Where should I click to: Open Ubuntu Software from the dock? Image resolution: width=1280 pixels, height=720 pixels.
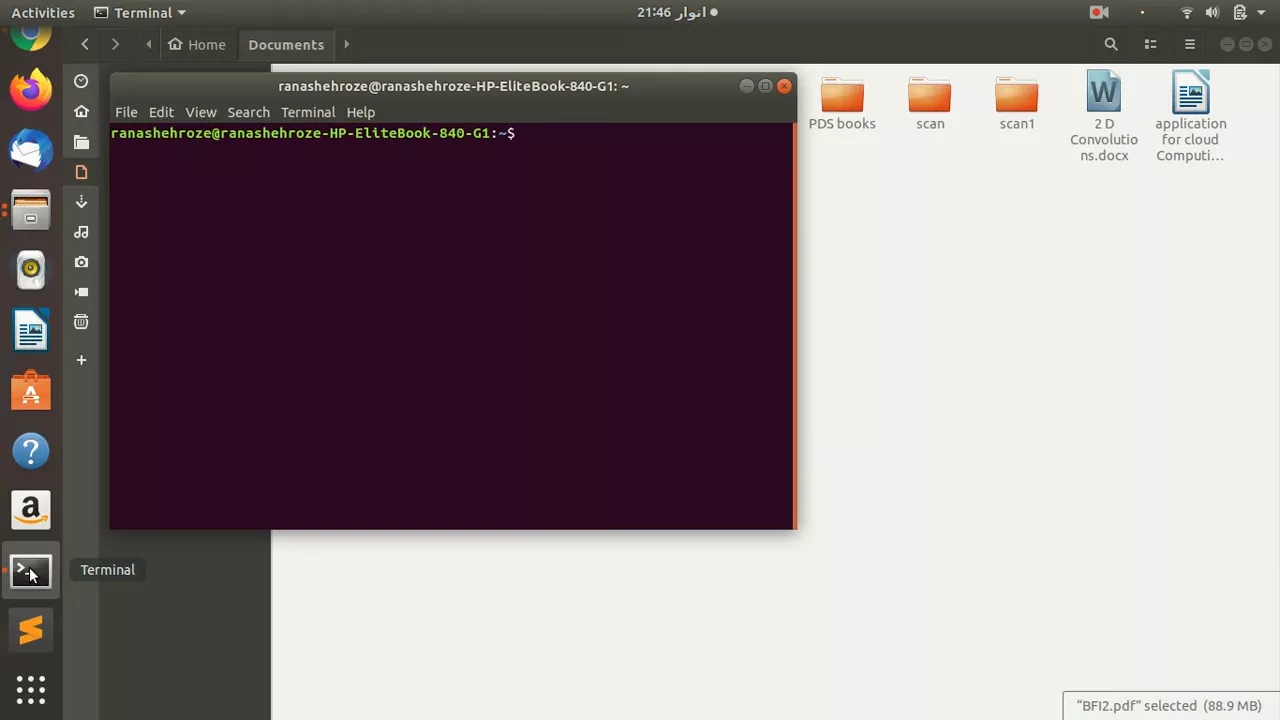click(x=30, y=391)
